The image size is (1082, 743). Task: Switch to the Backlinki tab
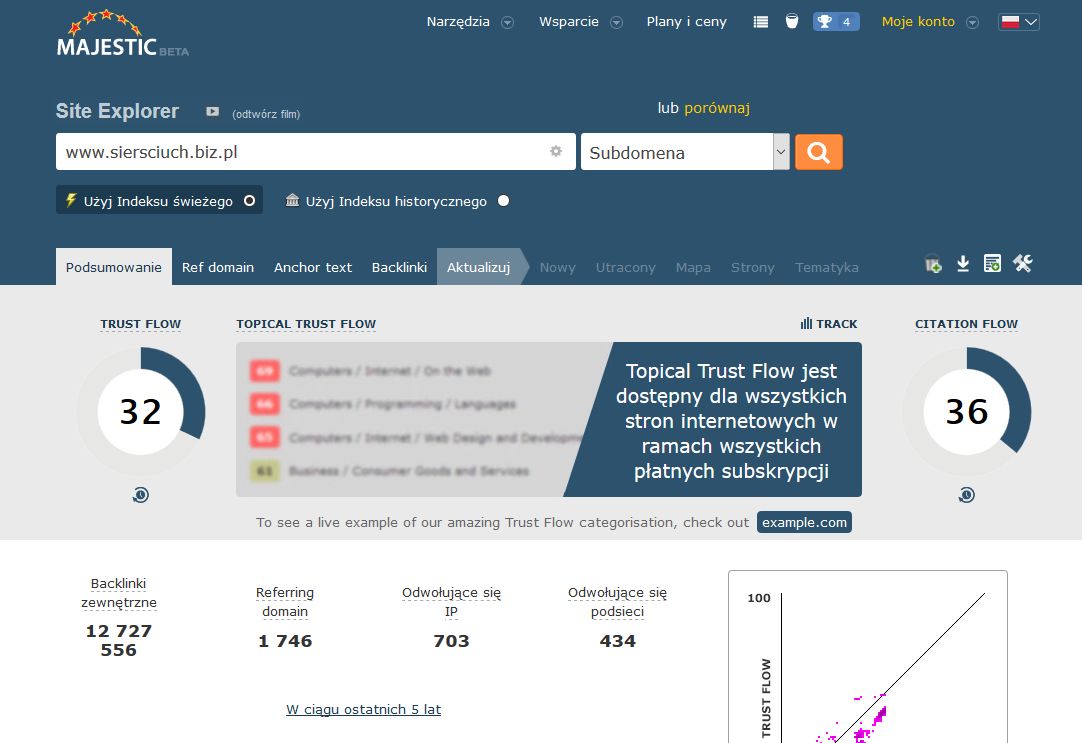point(400,267)
